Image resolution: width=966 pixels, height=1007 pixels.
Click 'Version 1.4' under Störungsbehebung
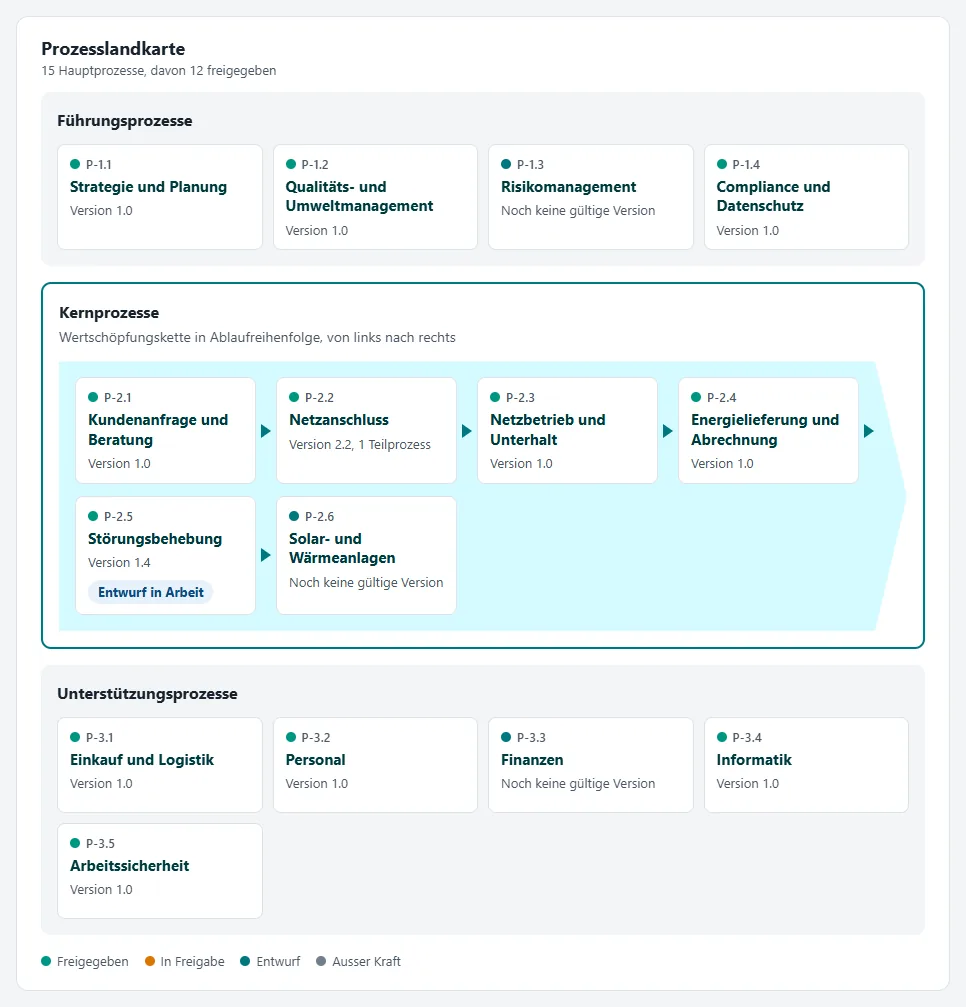coord(119,563)
